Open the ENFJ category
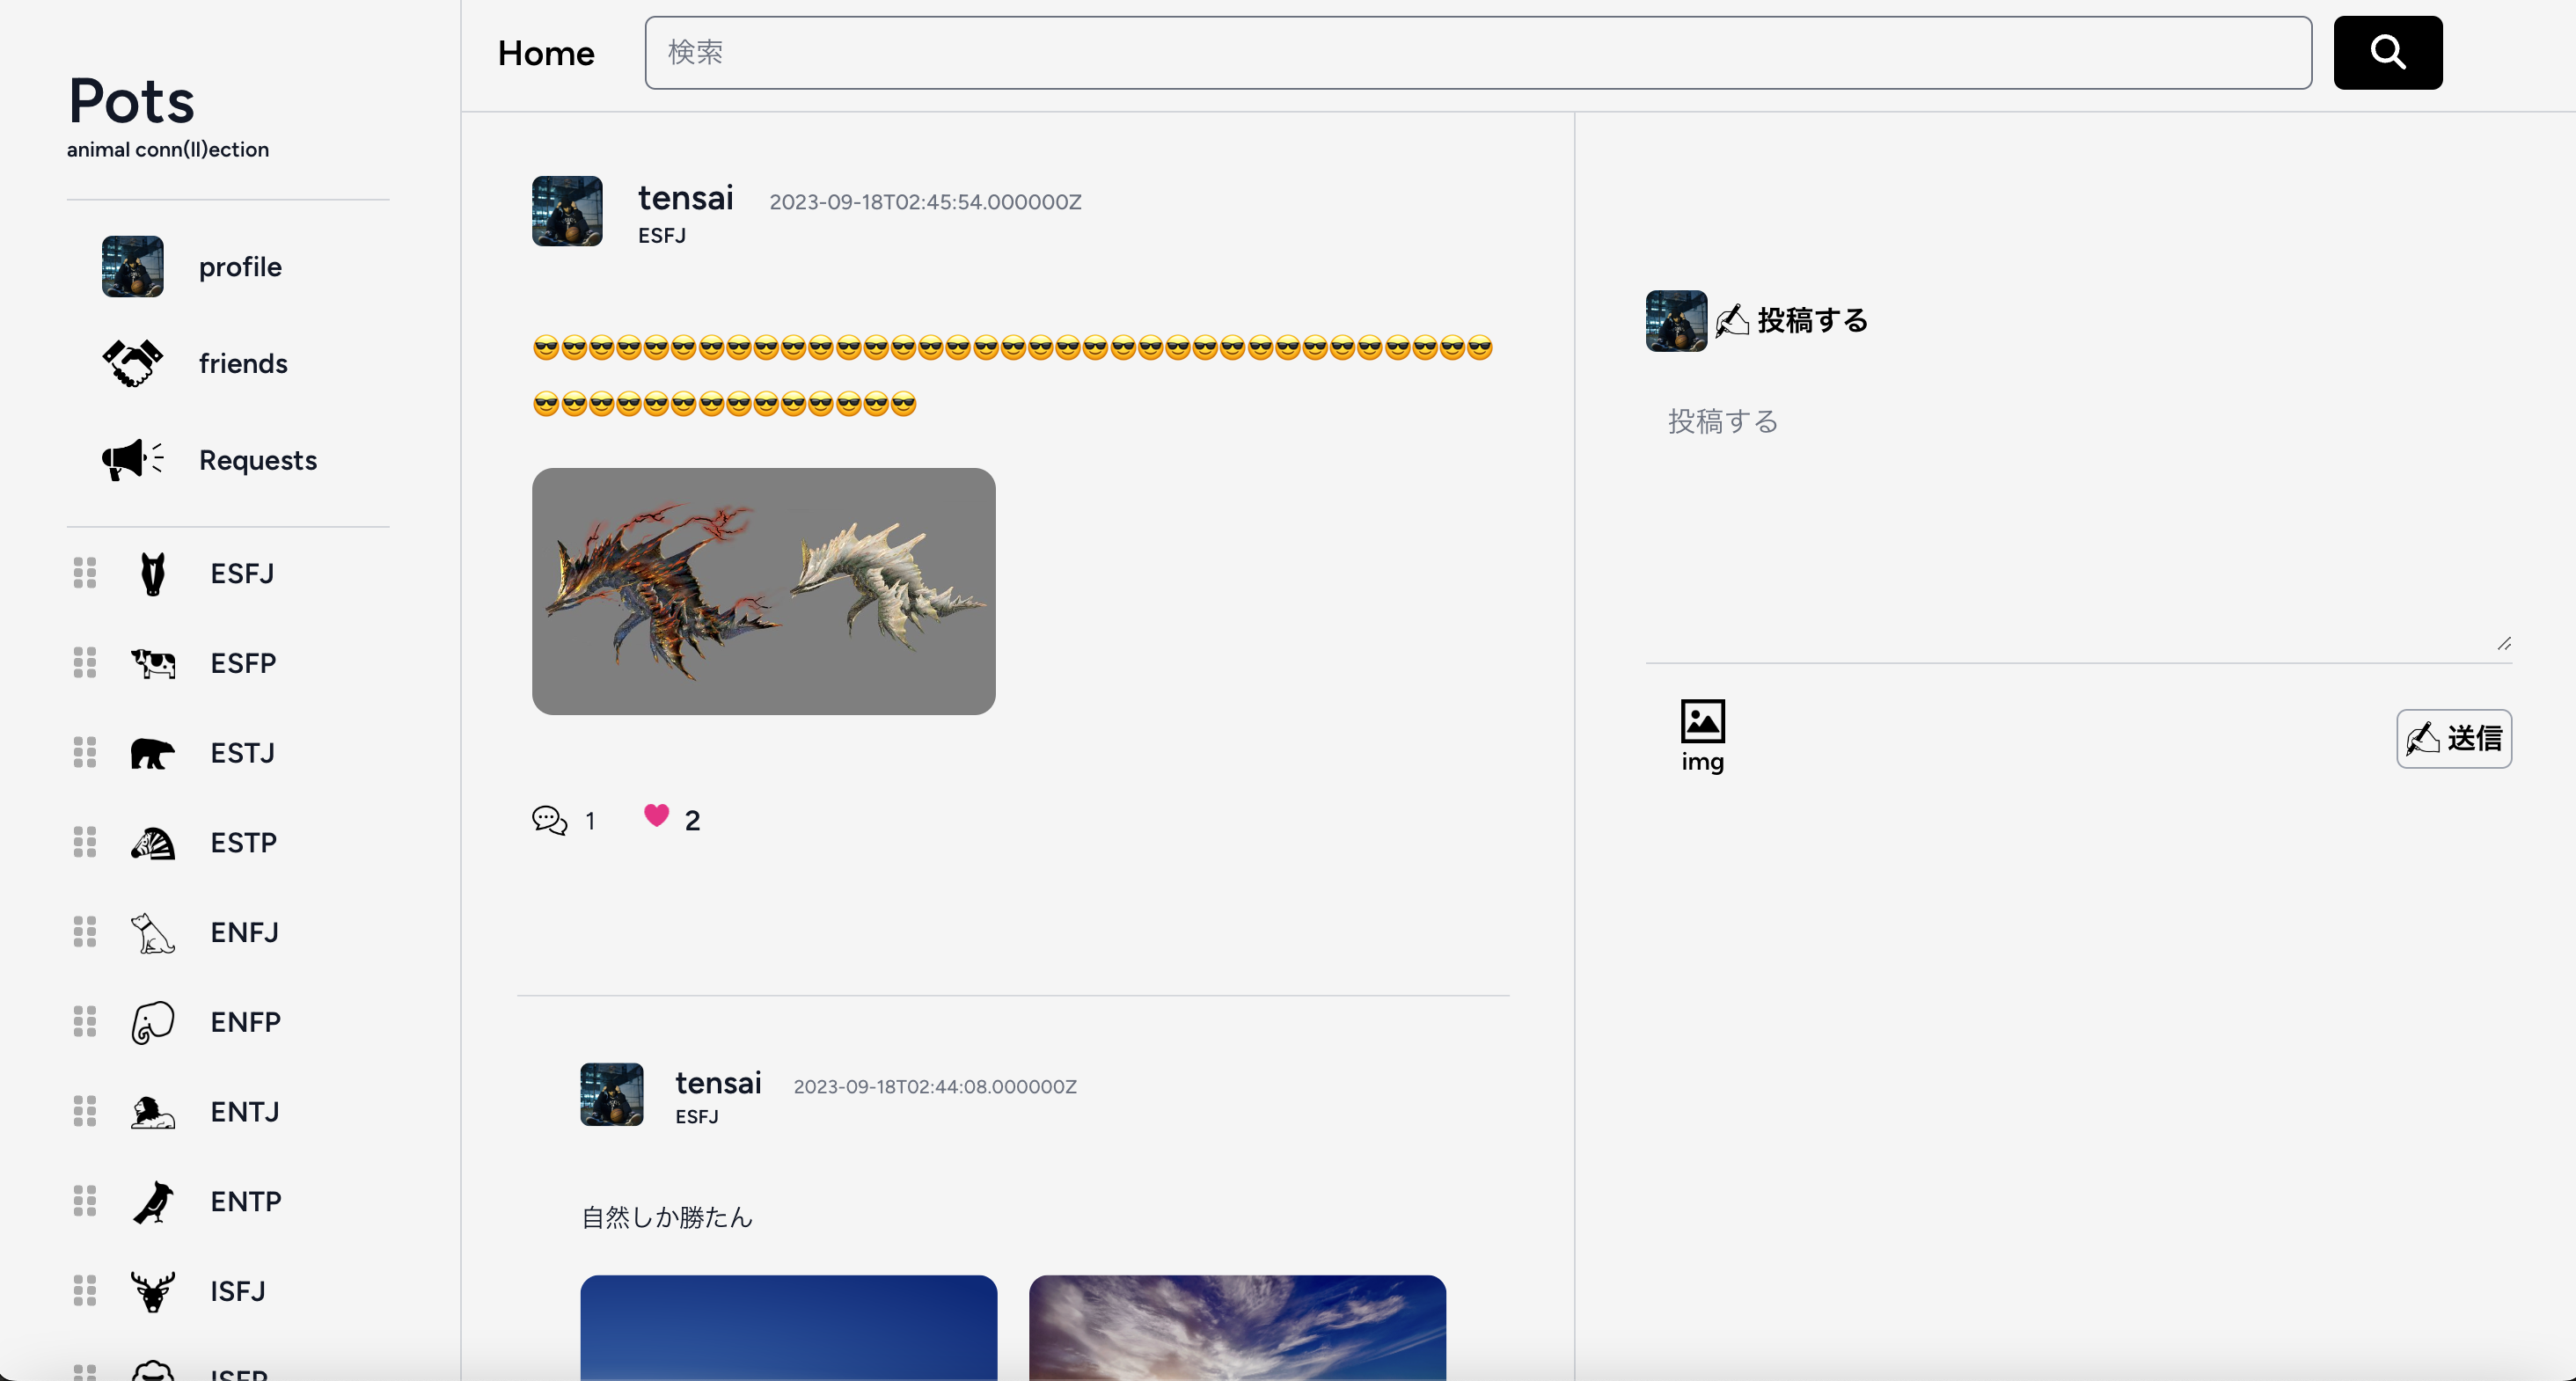The width and height of the screenshot is (2576, 1381). [x=244, y=932]
